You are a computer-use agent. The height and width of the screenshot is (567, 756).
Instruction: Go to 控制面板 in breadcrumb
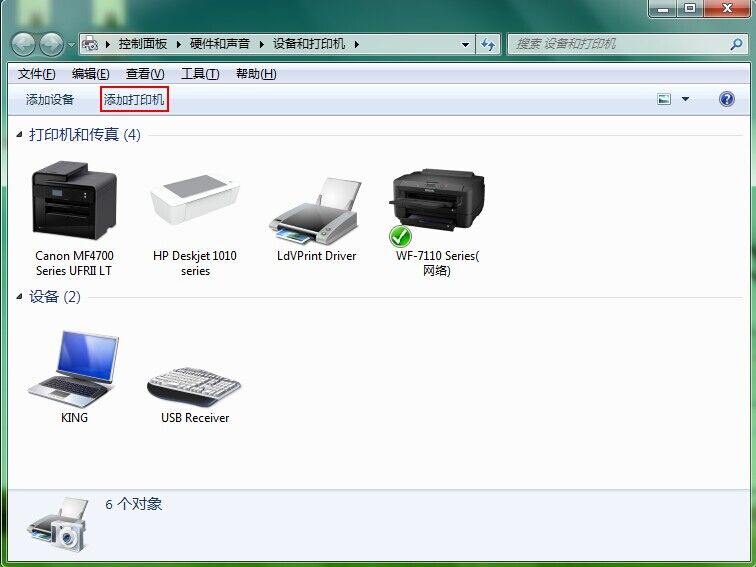pyautogui.click(x=143, y=44)
